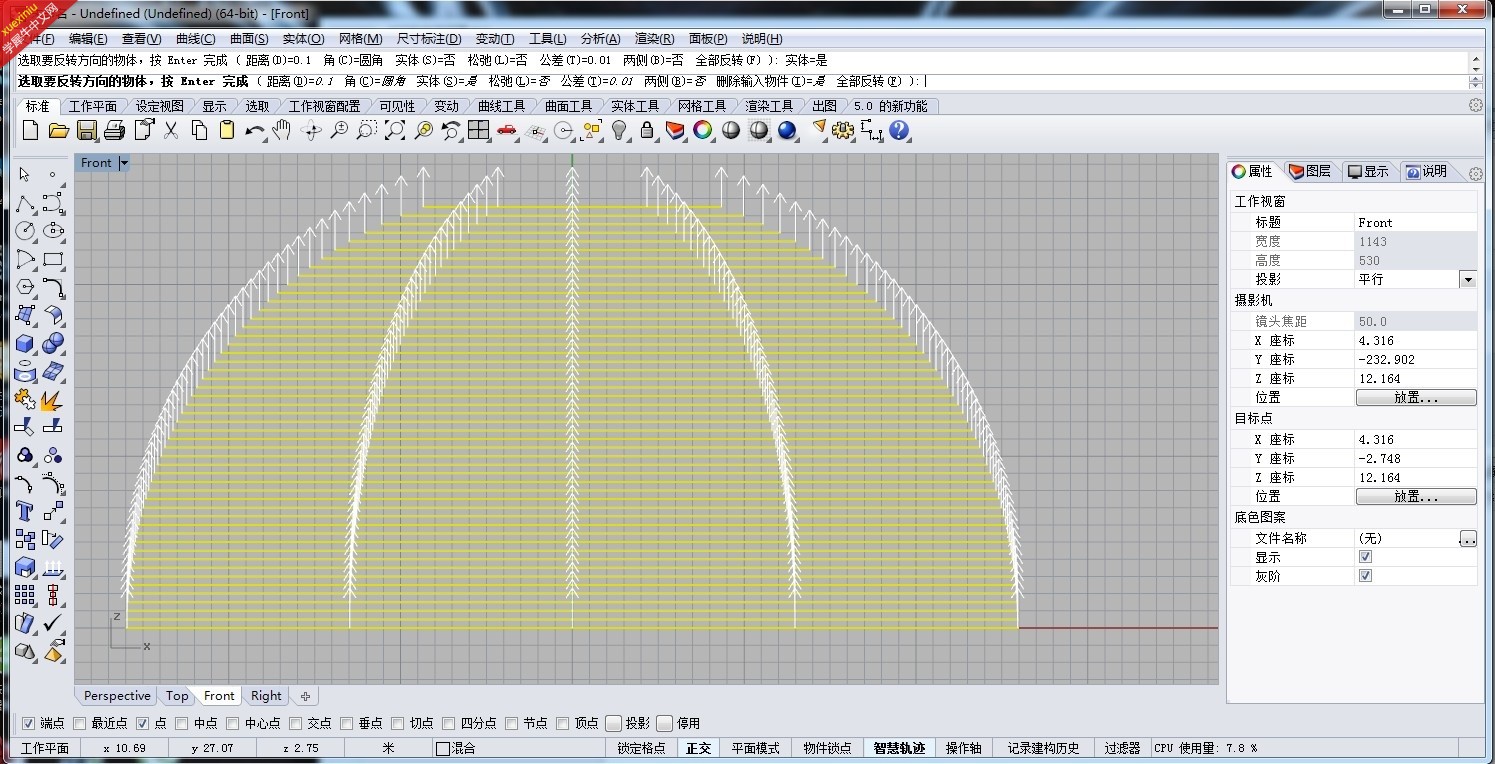1495x764 pixels.
Task: Switch to the Right viewport tab
Action: [x=266, y=696]
